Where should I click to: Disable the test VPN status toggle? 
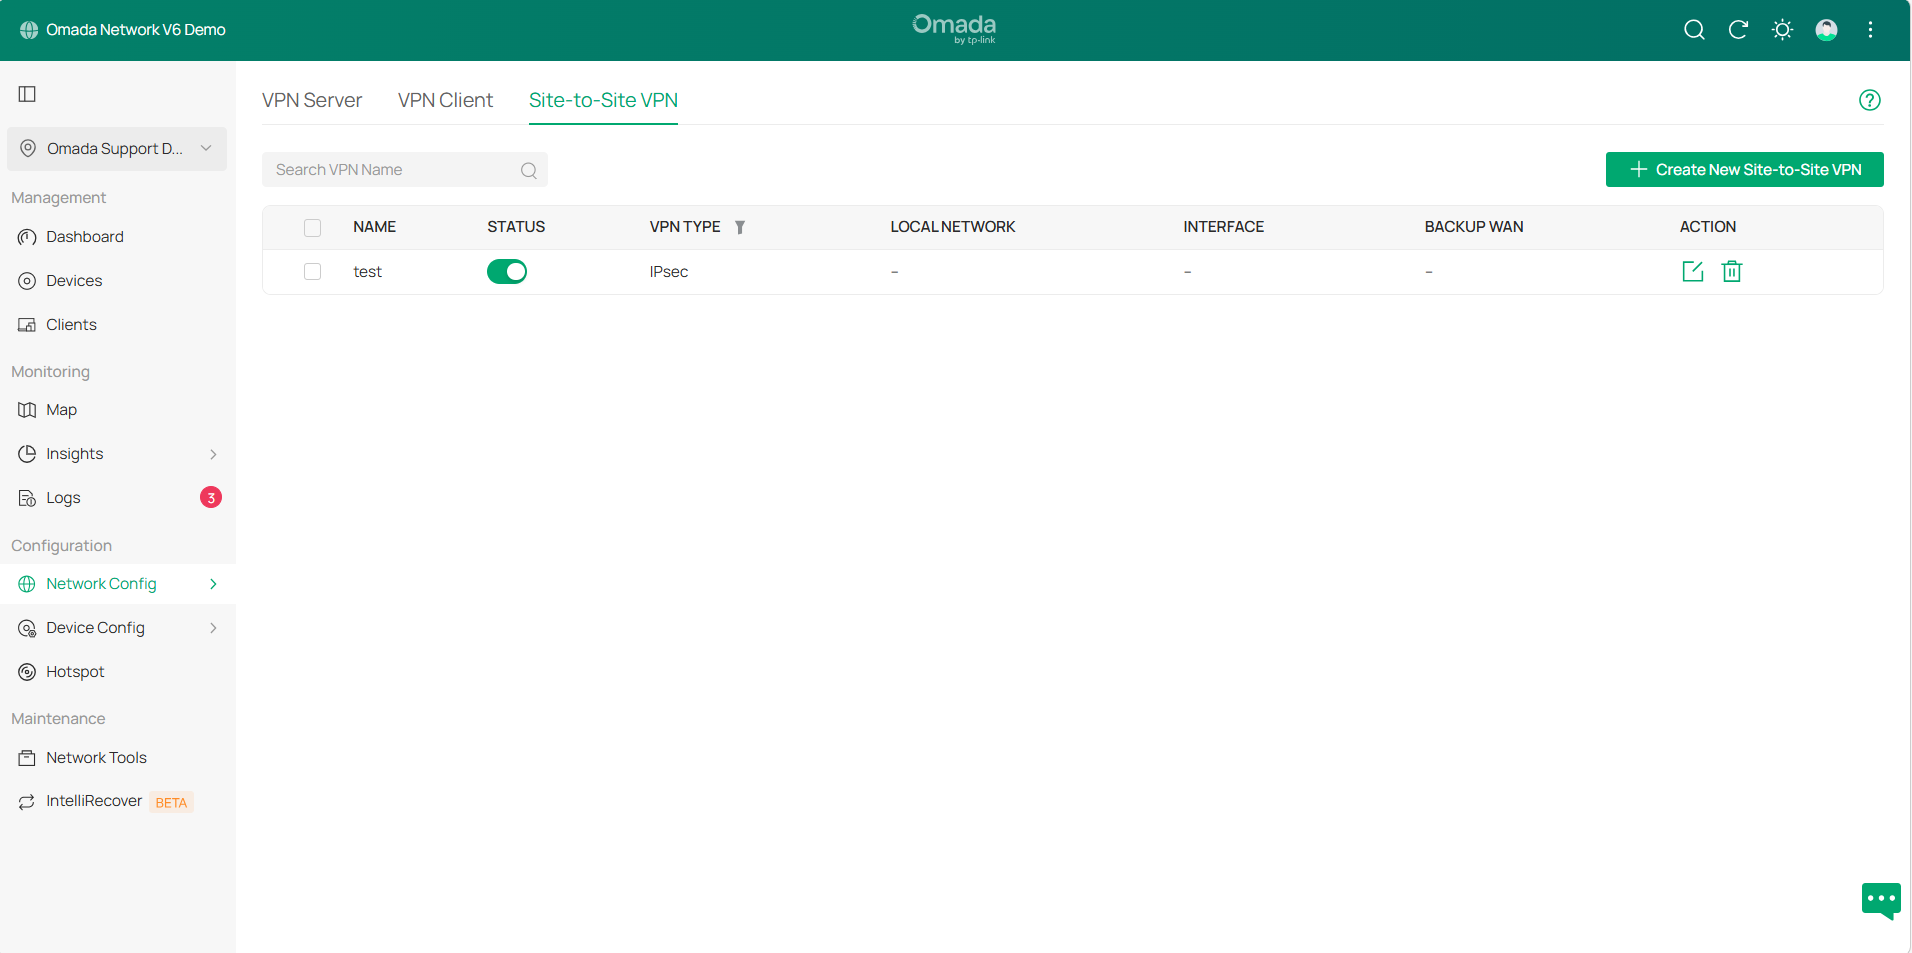[x=507, y=272]
